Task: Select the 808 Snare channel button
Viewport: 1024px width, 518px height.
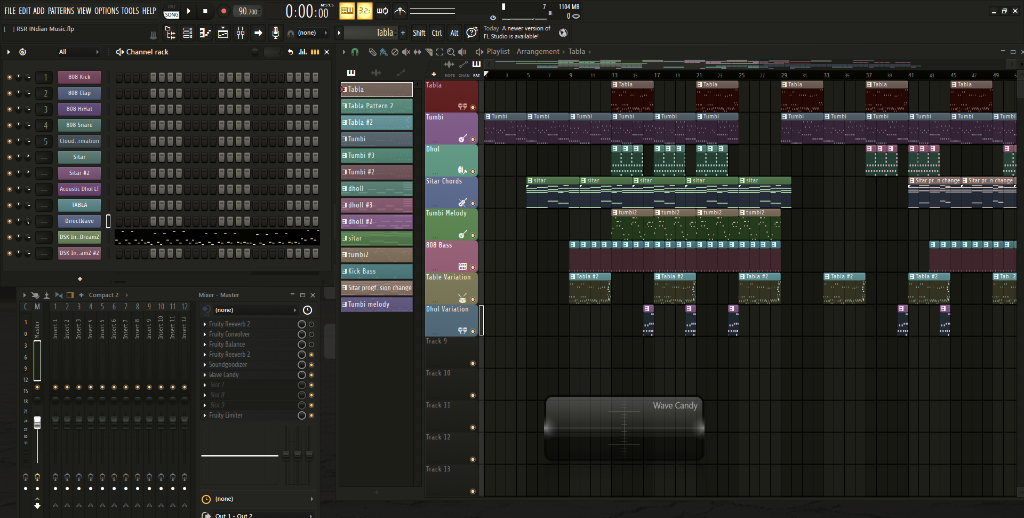Action: pos(79,125)
